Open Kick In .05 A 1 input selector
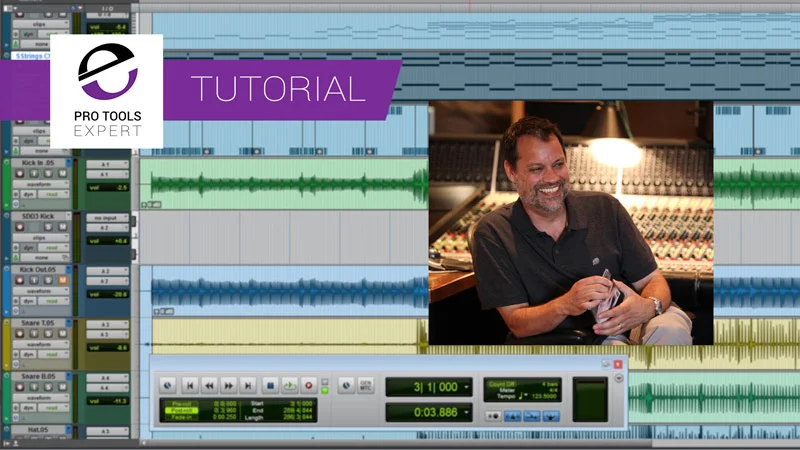800x450 pixels. (107, 164)
